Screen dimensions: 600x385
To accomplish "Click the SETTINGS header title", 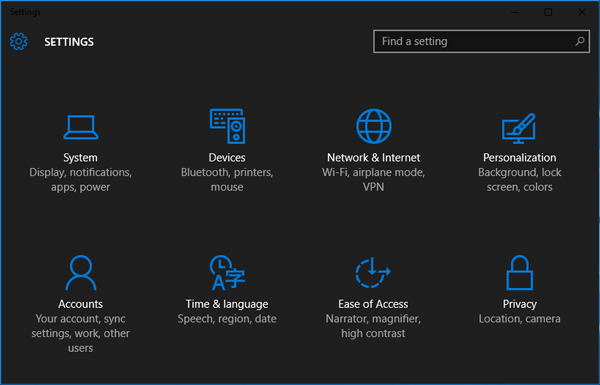I will pyautogui.click(x=69, y=42).
